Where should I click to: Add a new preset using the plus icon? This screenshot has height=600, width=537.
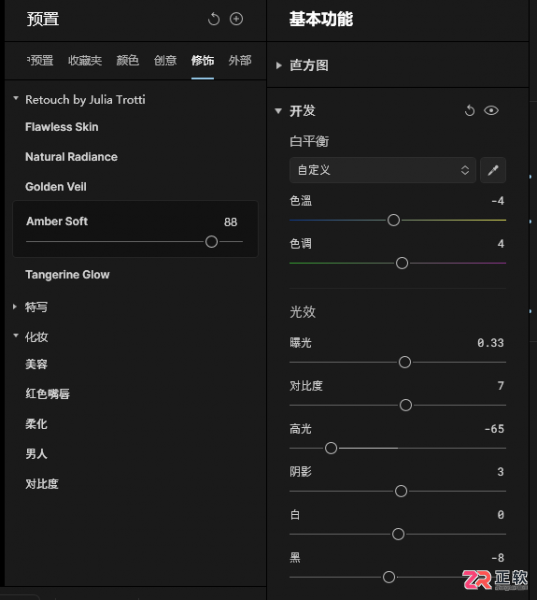click(x=236, y=19)
